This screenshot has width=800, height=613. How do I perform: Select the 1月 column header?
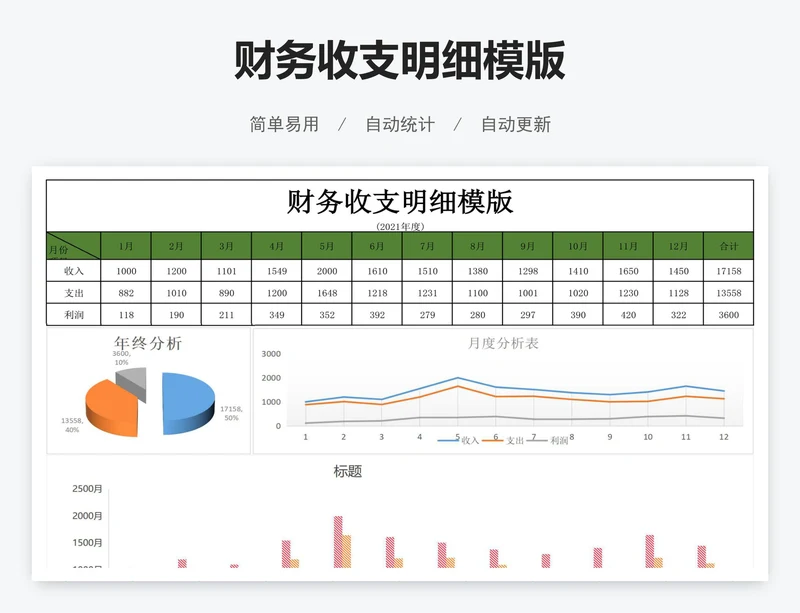[126, 246]
